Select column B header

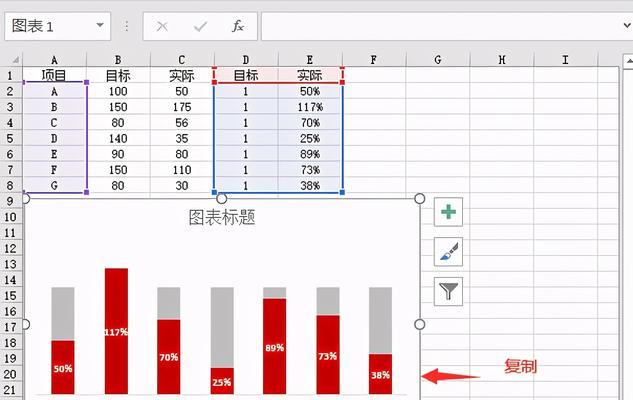[x=118, y=60]
